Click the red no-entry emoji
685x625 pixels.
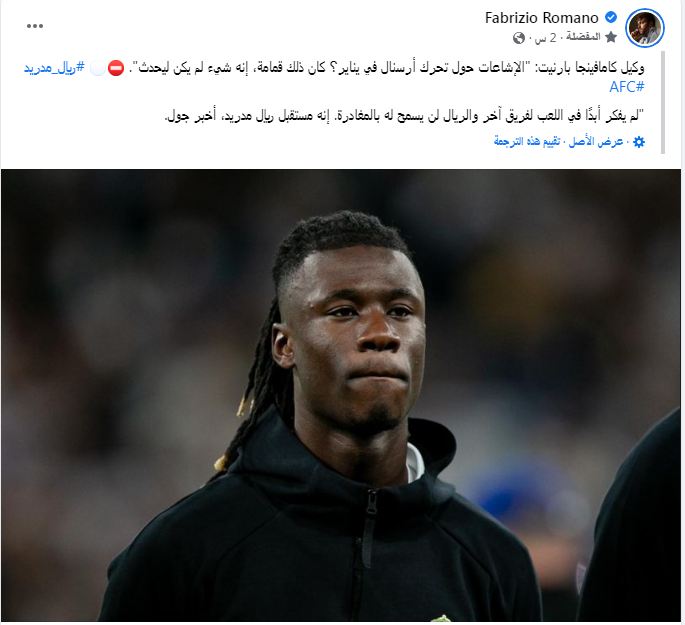click(116, 69)
